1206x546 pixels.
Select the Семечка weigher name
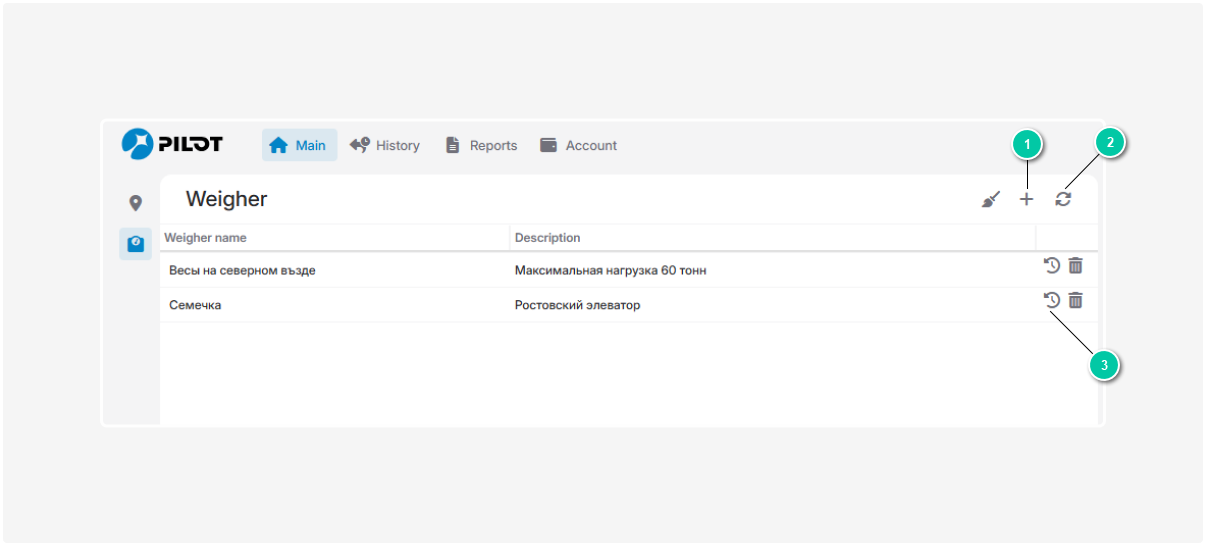195,305
